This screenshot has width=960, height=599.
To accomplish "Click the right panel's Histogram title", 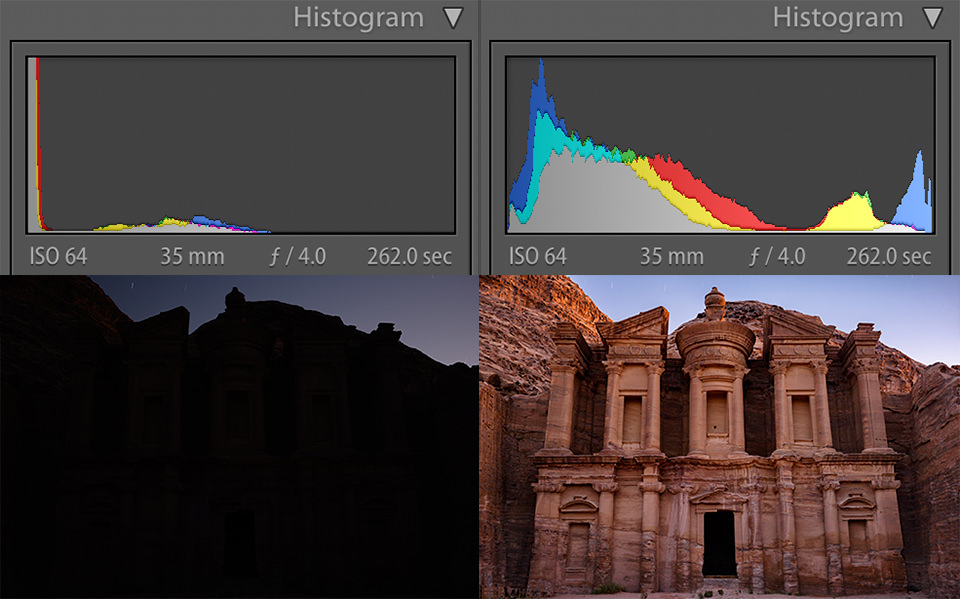I will pos(838,18).
